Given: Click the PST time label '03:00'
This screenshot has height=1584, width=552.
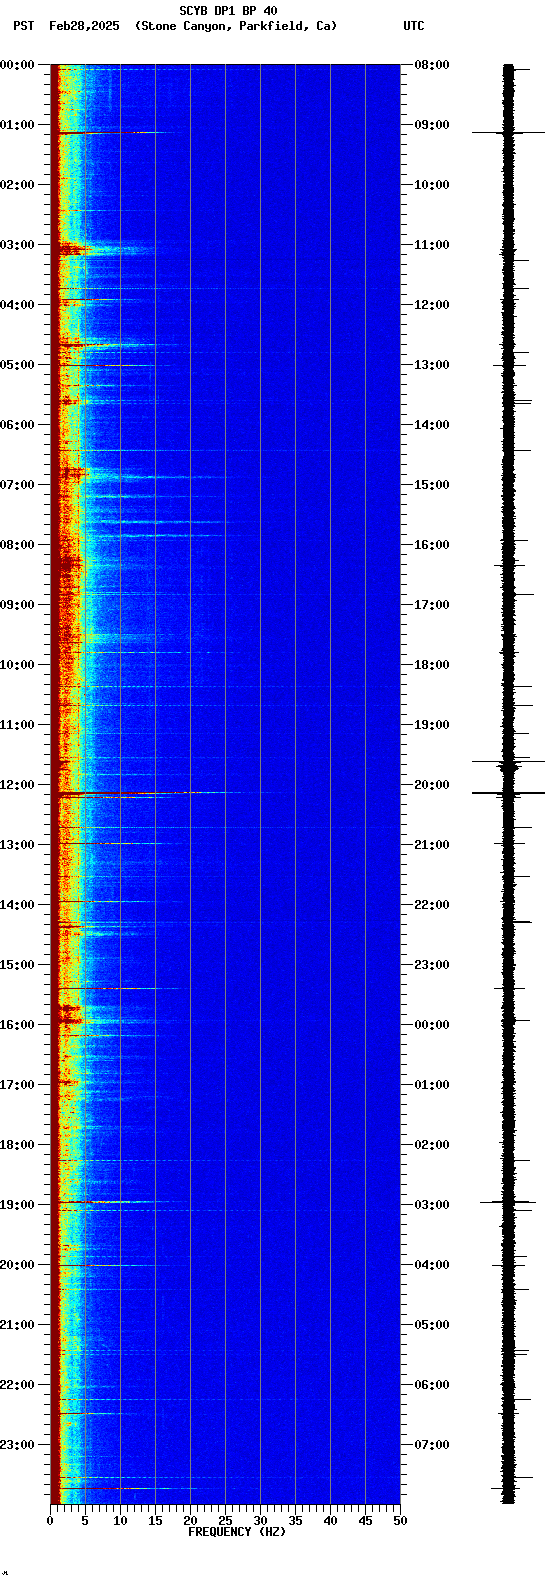Looking at the screenshot, I should click(17, 245).
